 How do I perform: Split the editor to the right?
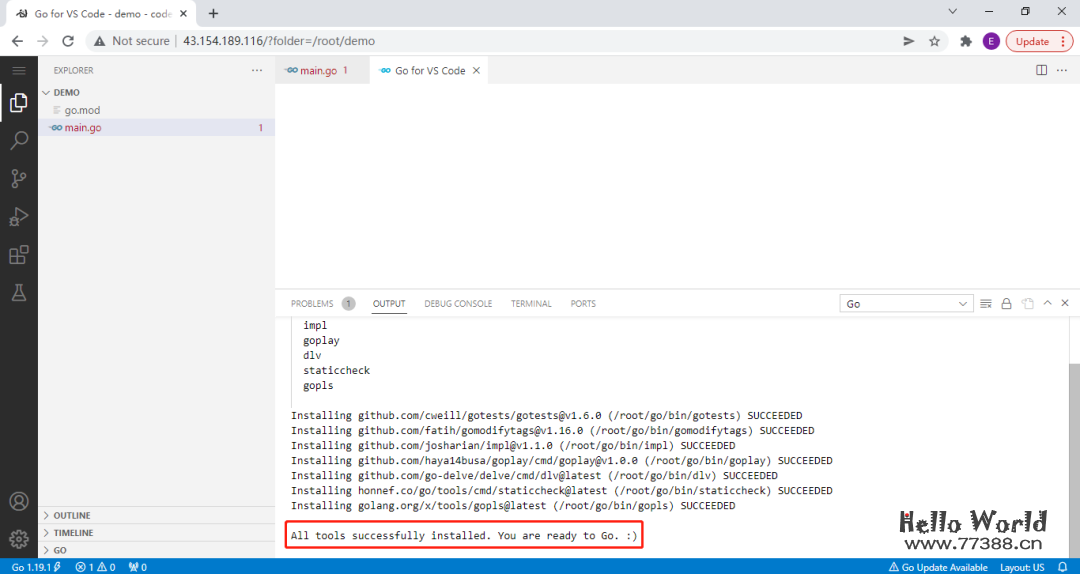point(1041,70)
